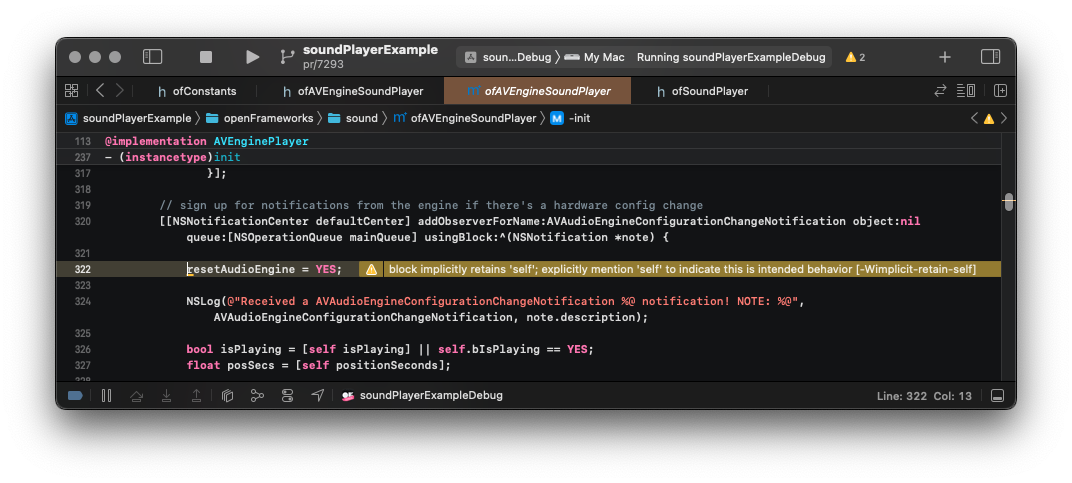Select the My Mac run destination
The image size is (1072, 483).
coord(594,57)
